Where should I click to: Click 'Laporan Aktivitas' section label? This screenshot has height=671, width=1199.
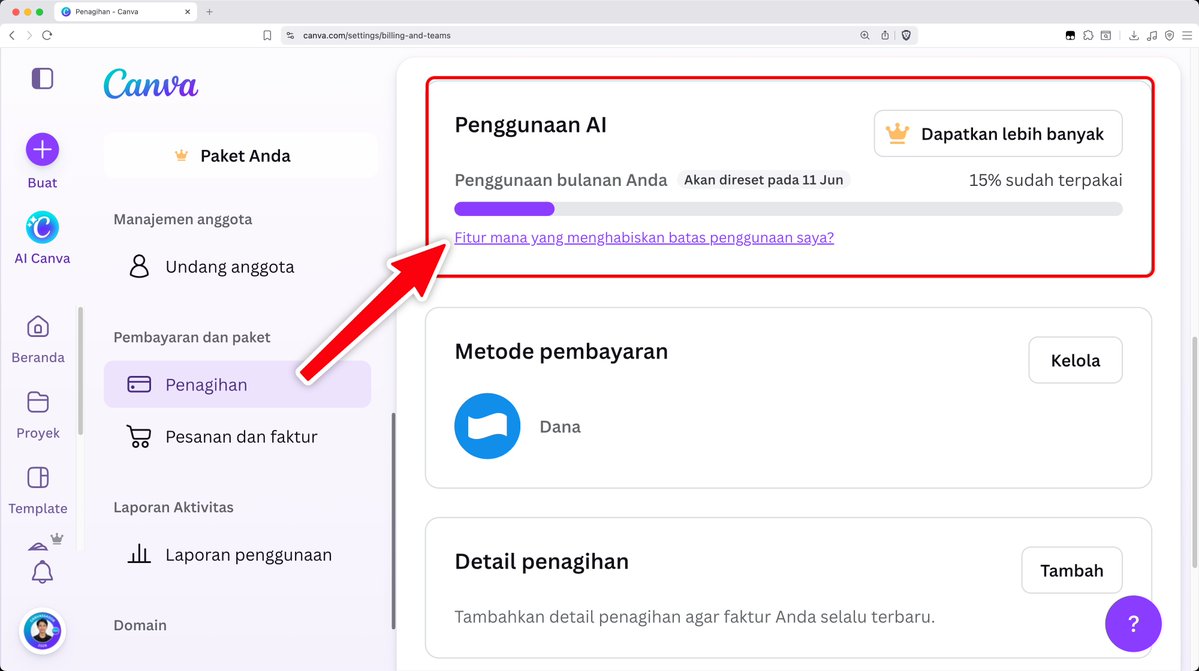click(x=174, y=507)
